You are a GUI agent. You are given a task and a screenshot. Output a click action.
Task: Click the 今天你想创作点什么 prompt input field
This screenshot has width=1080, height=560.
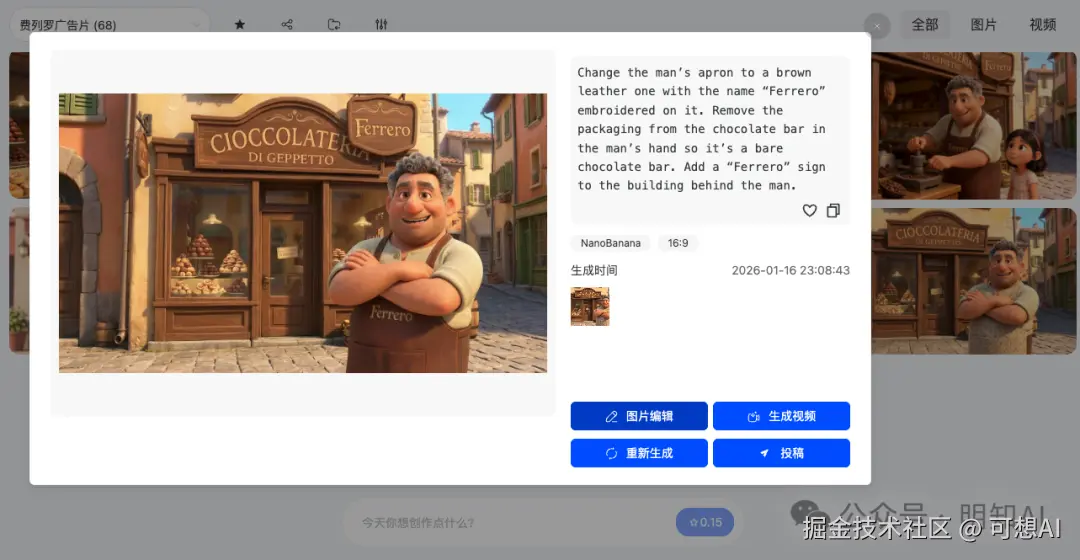click(510, 523)
